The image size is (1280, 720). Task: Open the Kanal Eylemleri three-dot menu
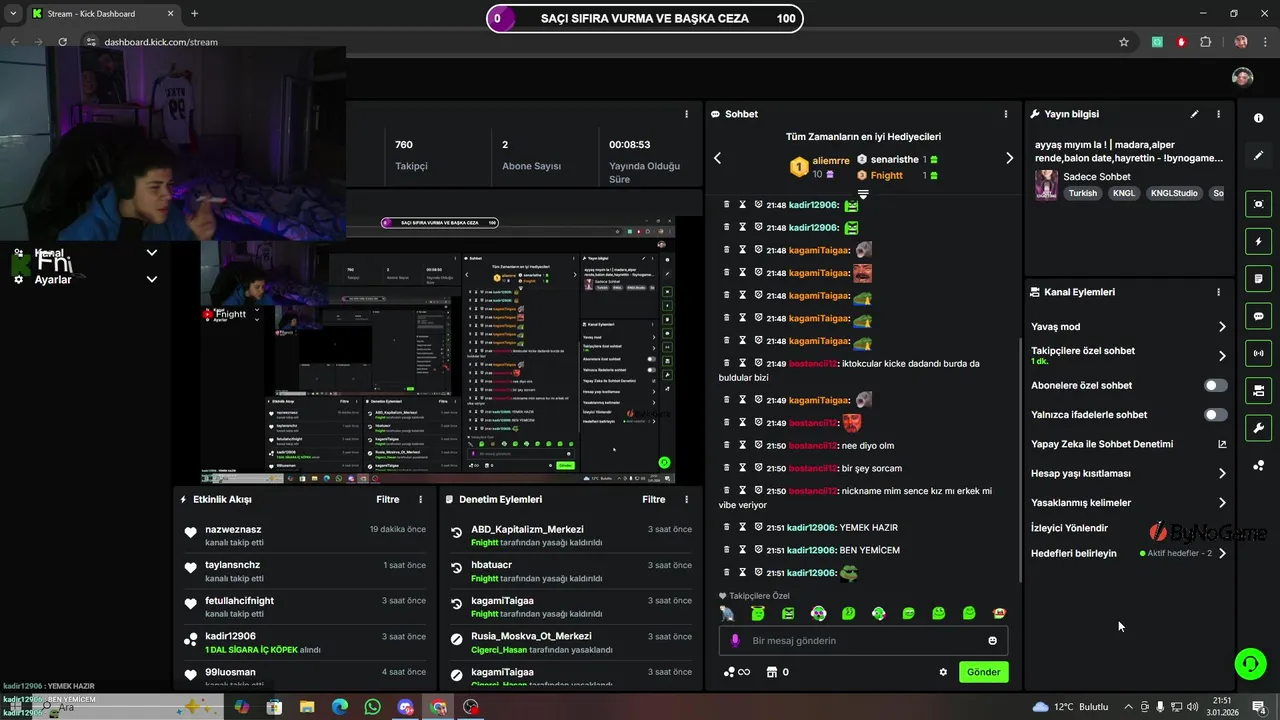click(1218, 292)
